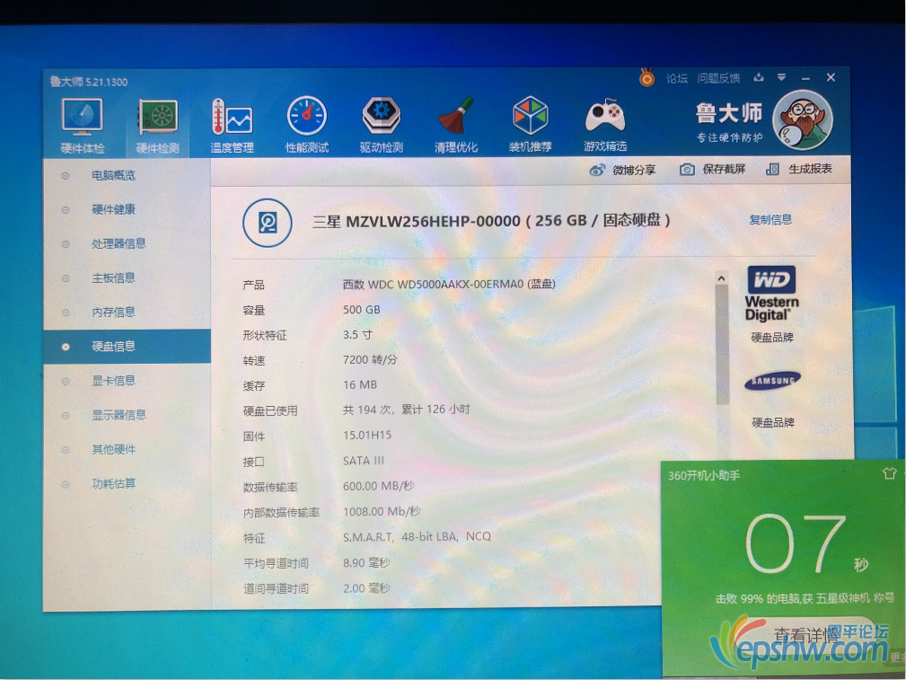Click the 8.90 毫秒 seek time value
The width and height of the screenshot is (906, 680).
(366, 563)
